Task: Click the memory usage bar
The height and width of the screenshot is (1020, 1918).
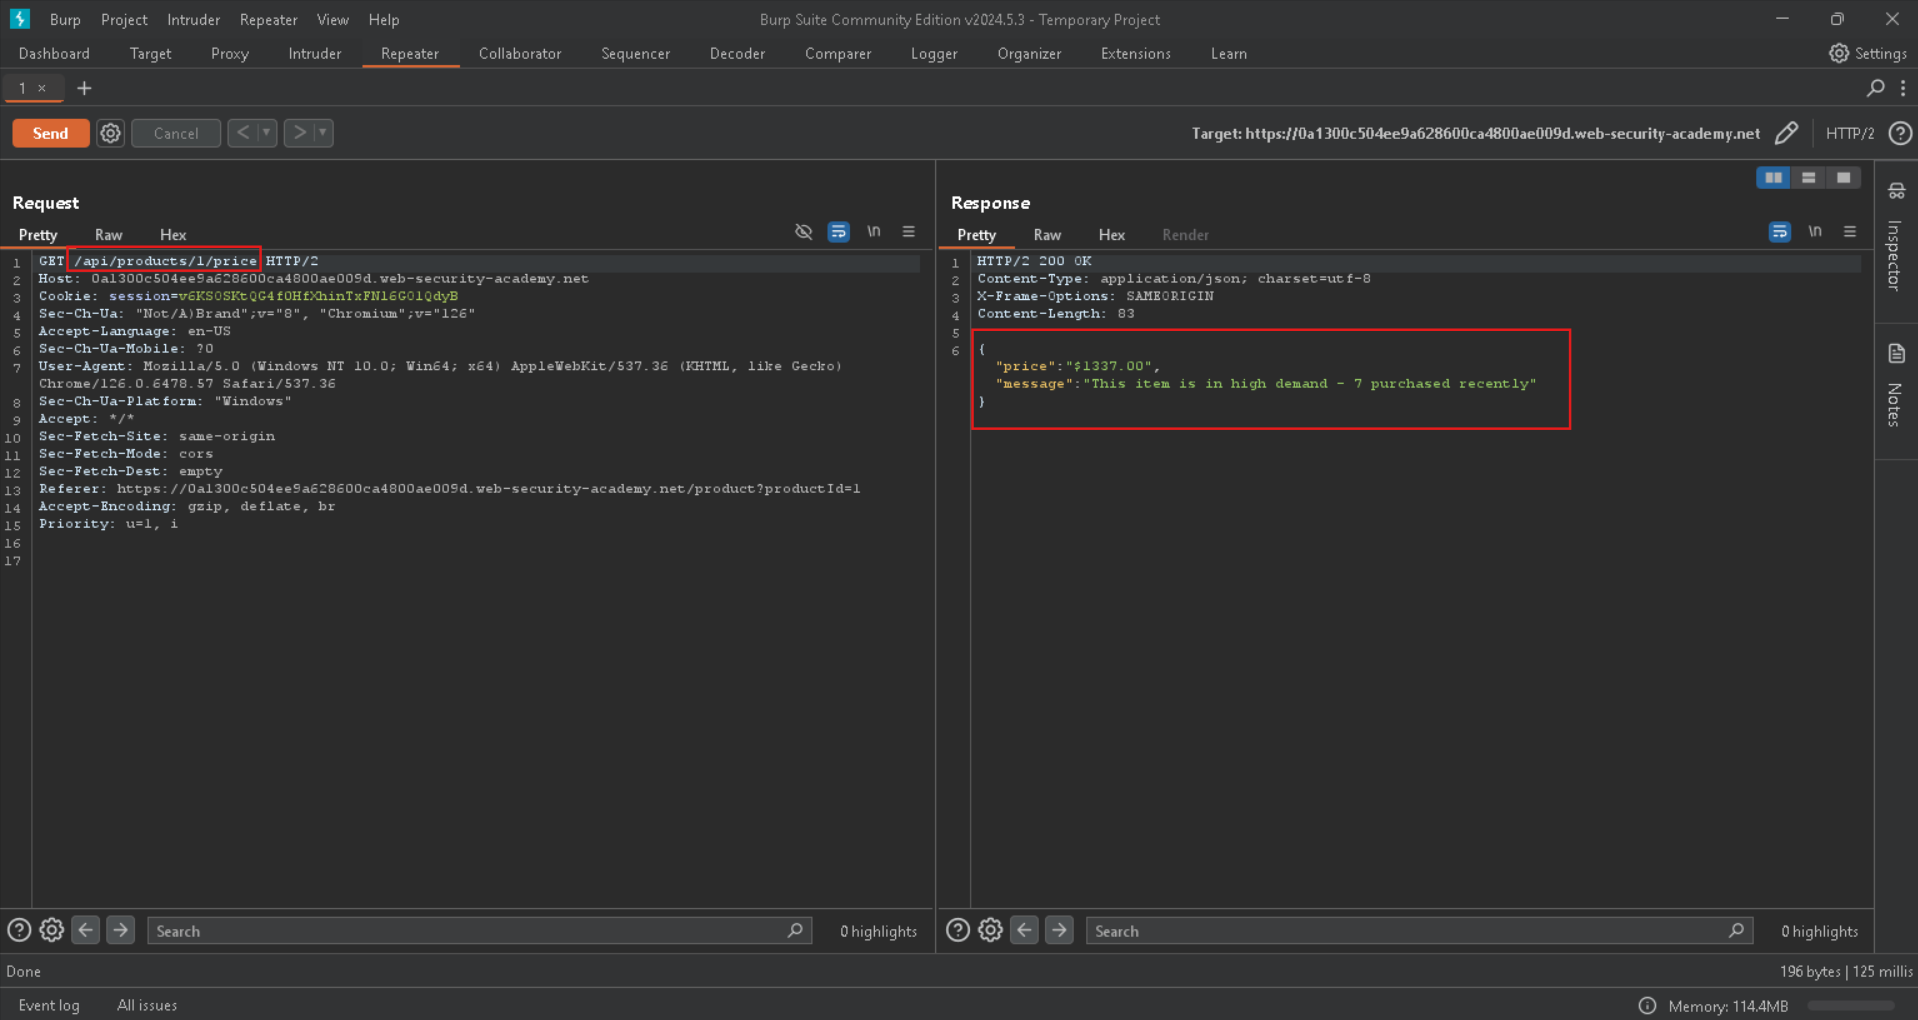Action: (1850, 1006)
